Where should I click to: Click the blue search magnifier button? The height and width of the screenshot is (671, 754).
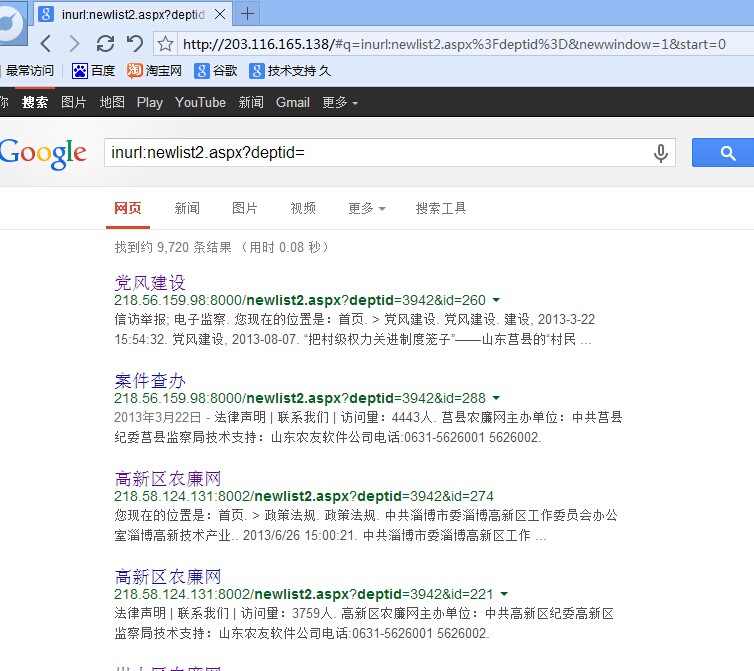click(723, 153)
